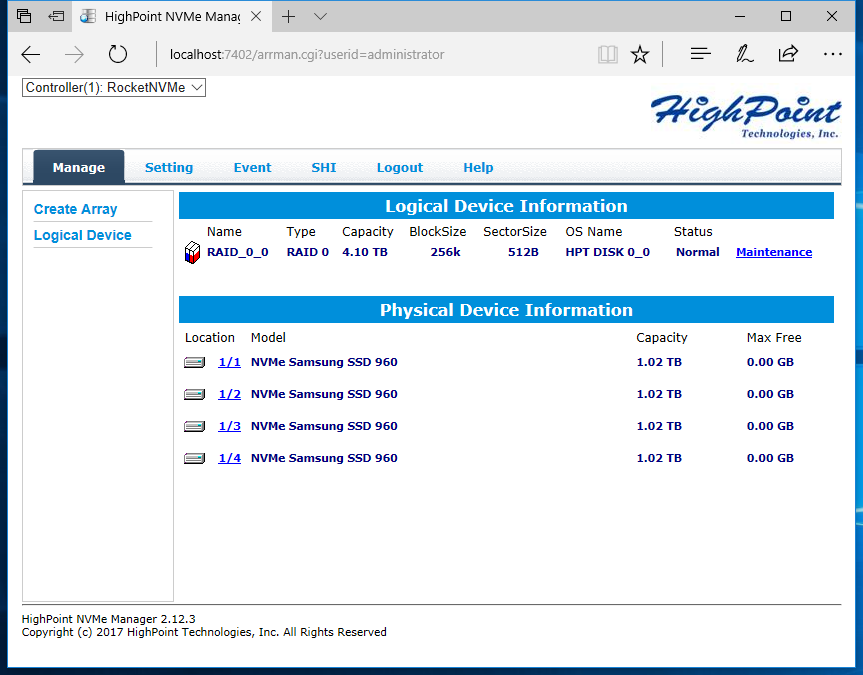Go back in the browser

click(31, 55)
